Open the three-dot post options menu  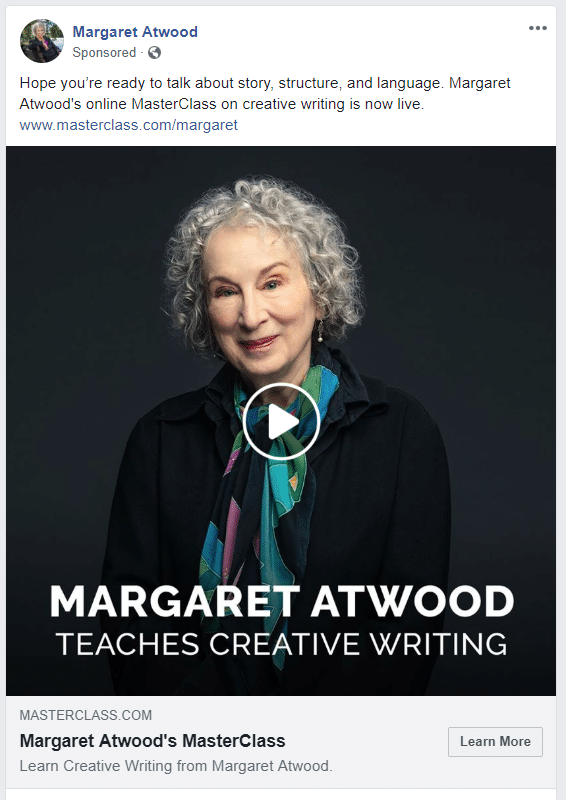click(537, 28)
